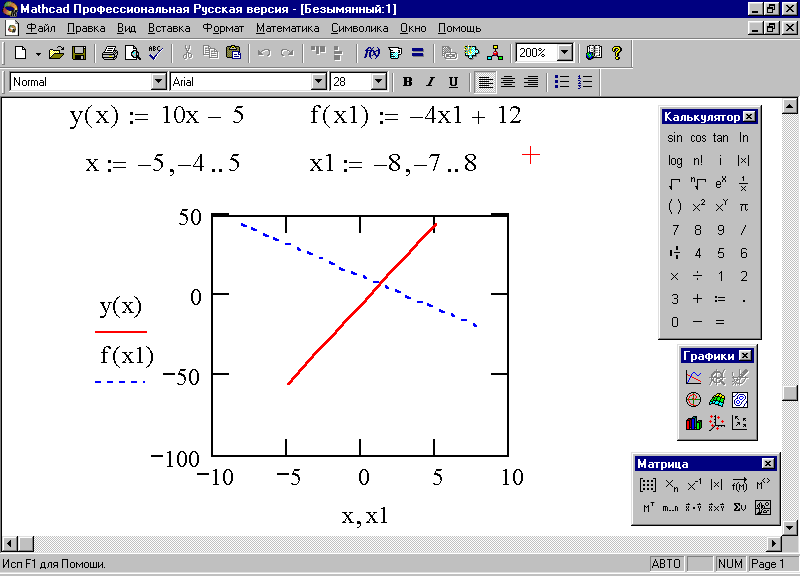This screenshot has width=800, height=576.
Task: Click the matrix transpose M^T icon
Action: [x=647, y=508]
